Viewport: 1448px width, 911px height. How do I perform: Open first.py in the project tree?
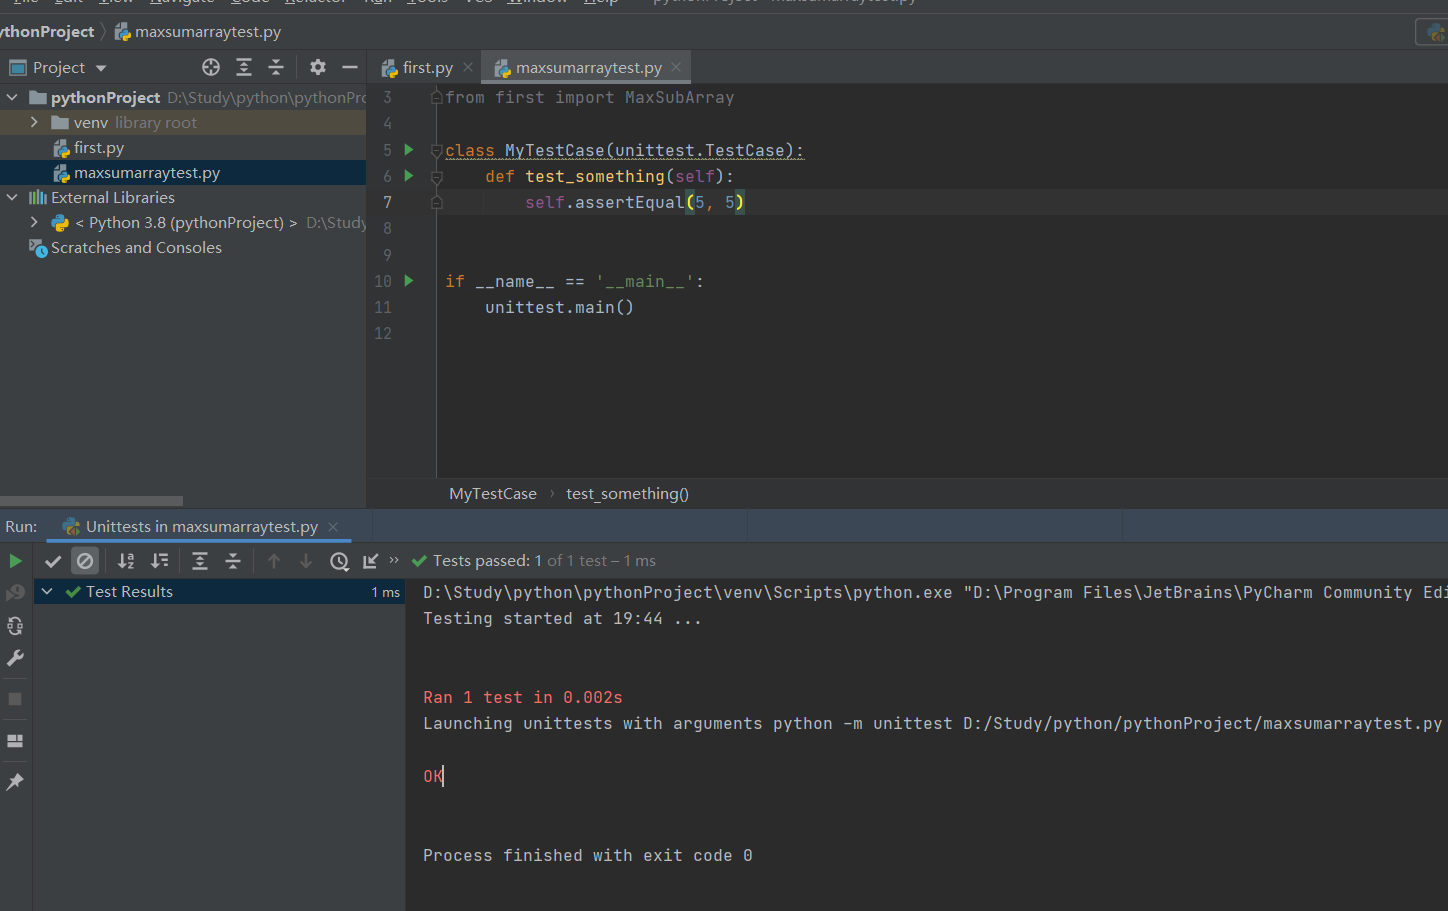coord(98,147)
